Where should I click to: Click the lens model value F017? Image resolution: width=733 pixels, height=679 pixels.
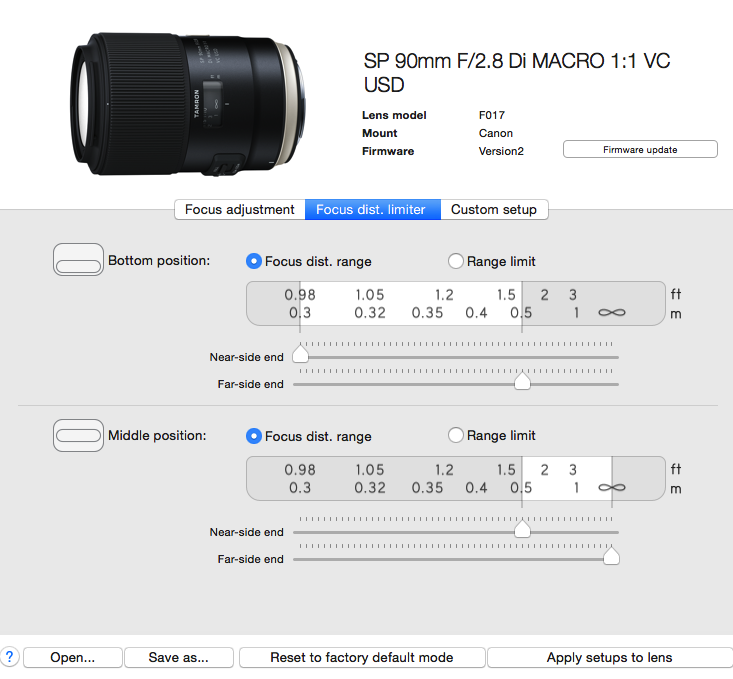(x=492, y=115)
